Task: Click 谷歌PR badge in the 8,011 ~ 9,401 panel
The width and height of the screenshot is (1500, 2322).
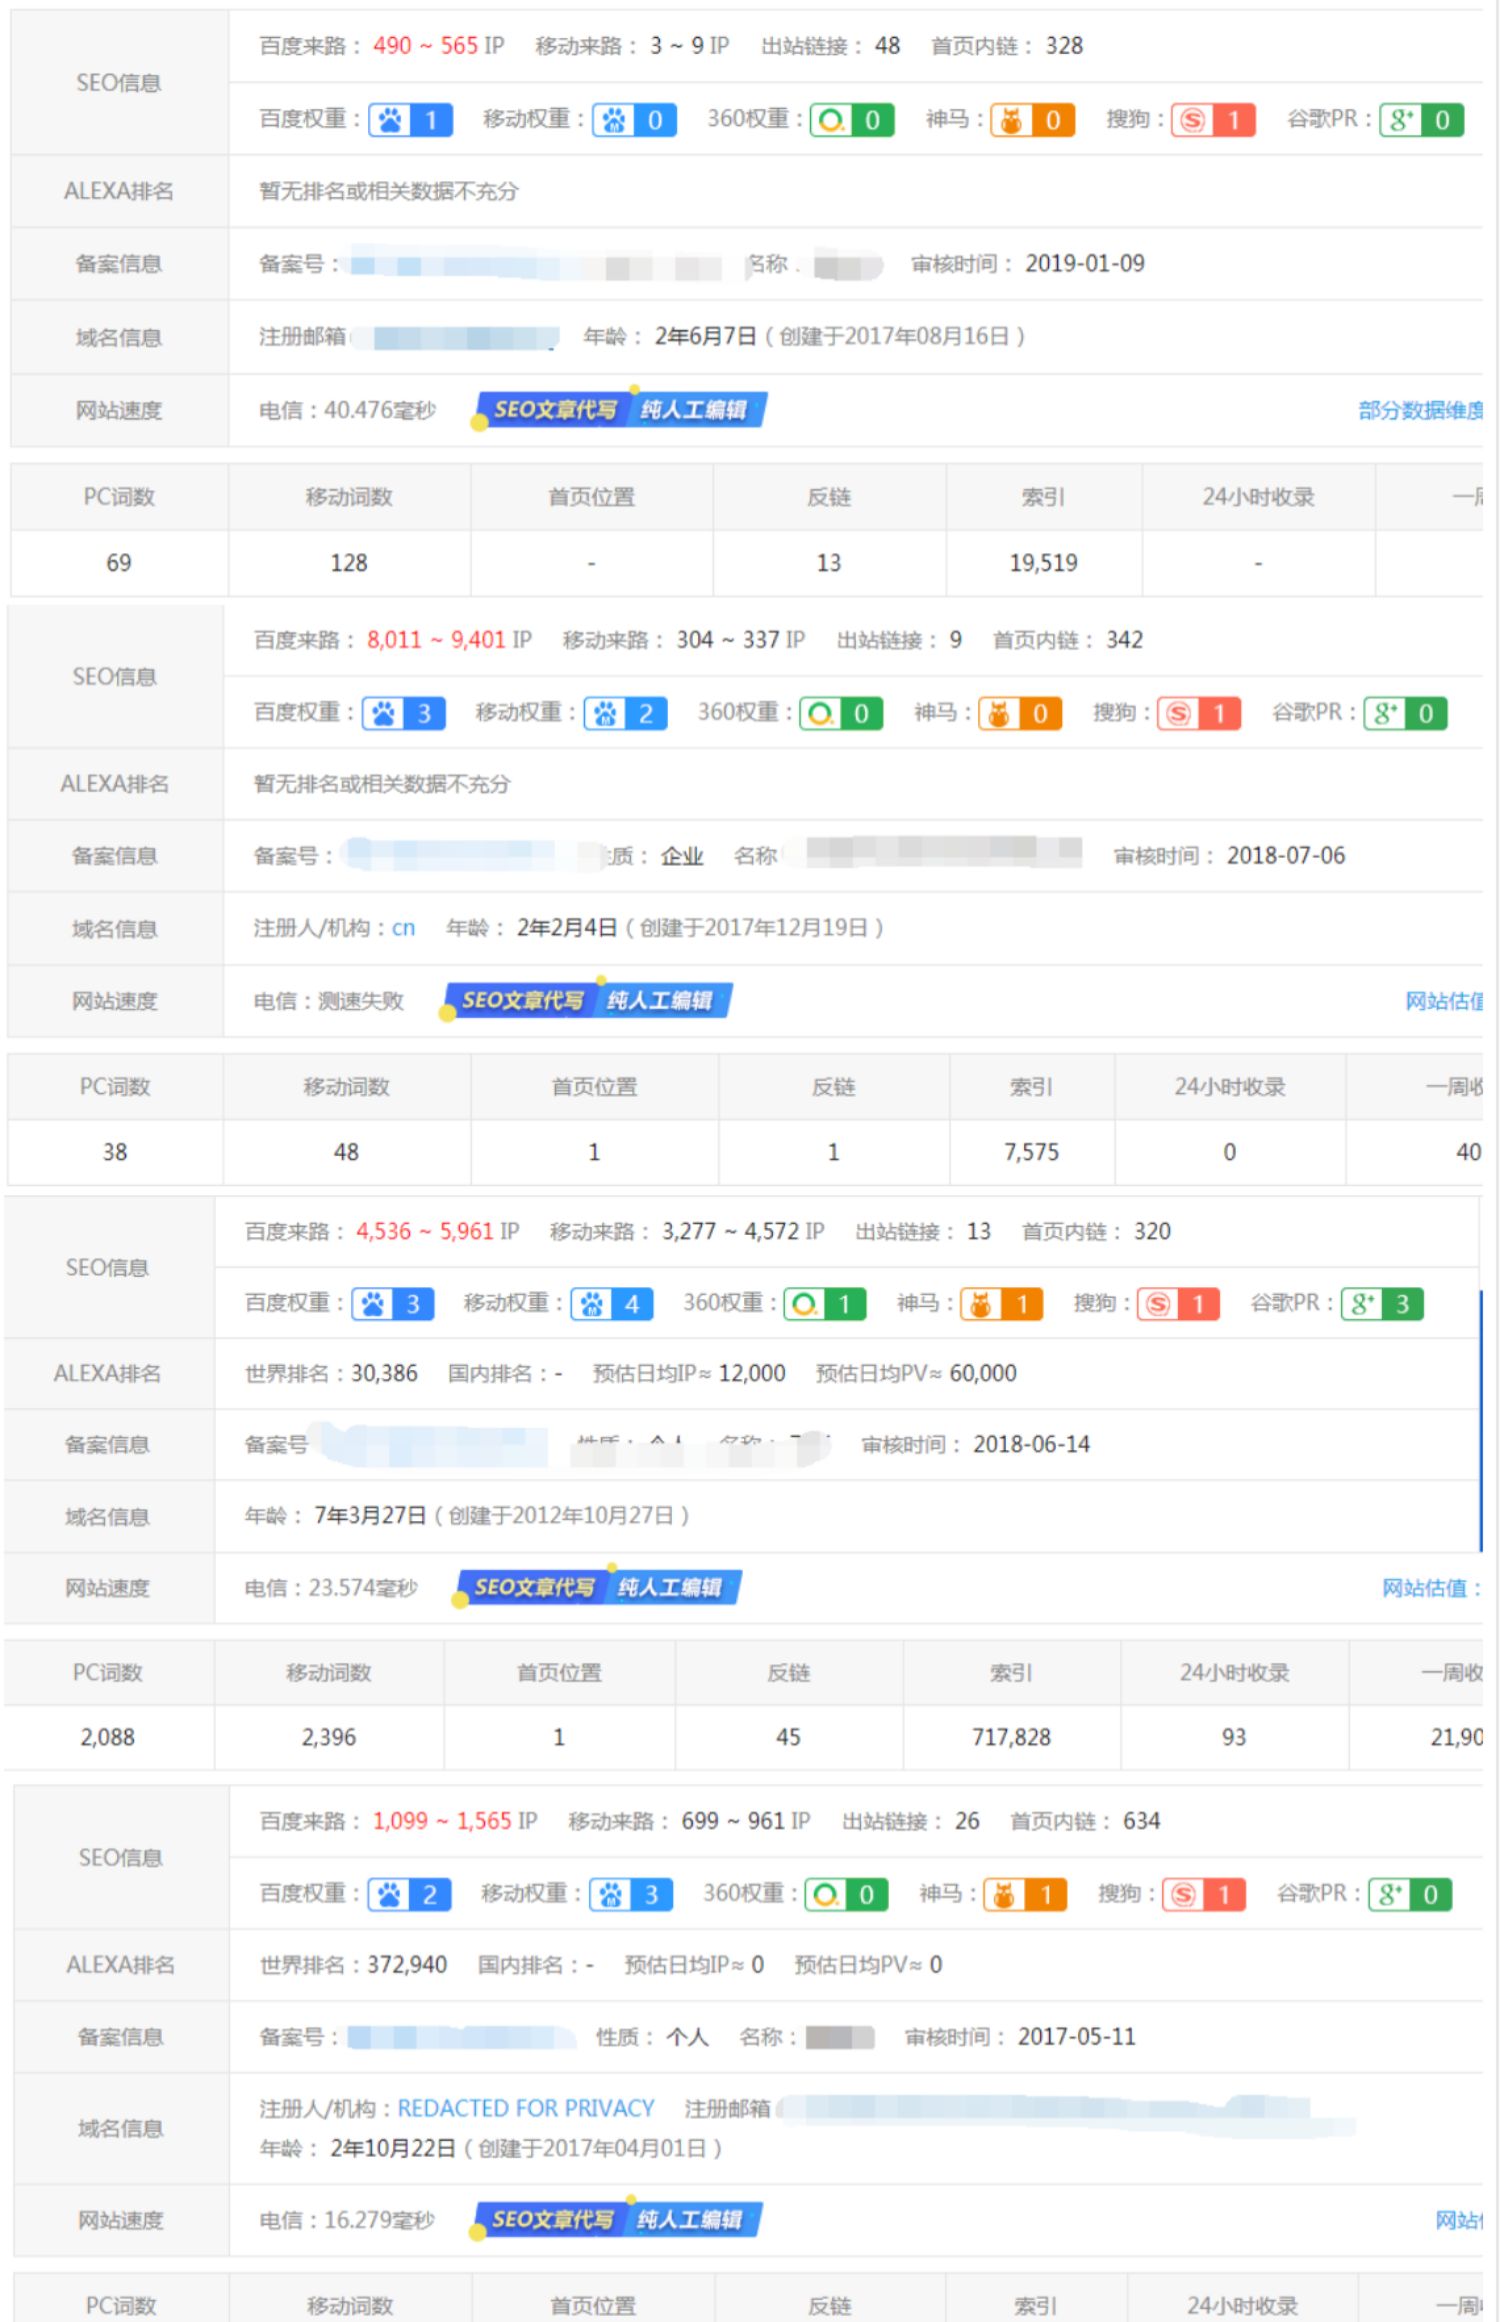Action: tap(1405, 713)
